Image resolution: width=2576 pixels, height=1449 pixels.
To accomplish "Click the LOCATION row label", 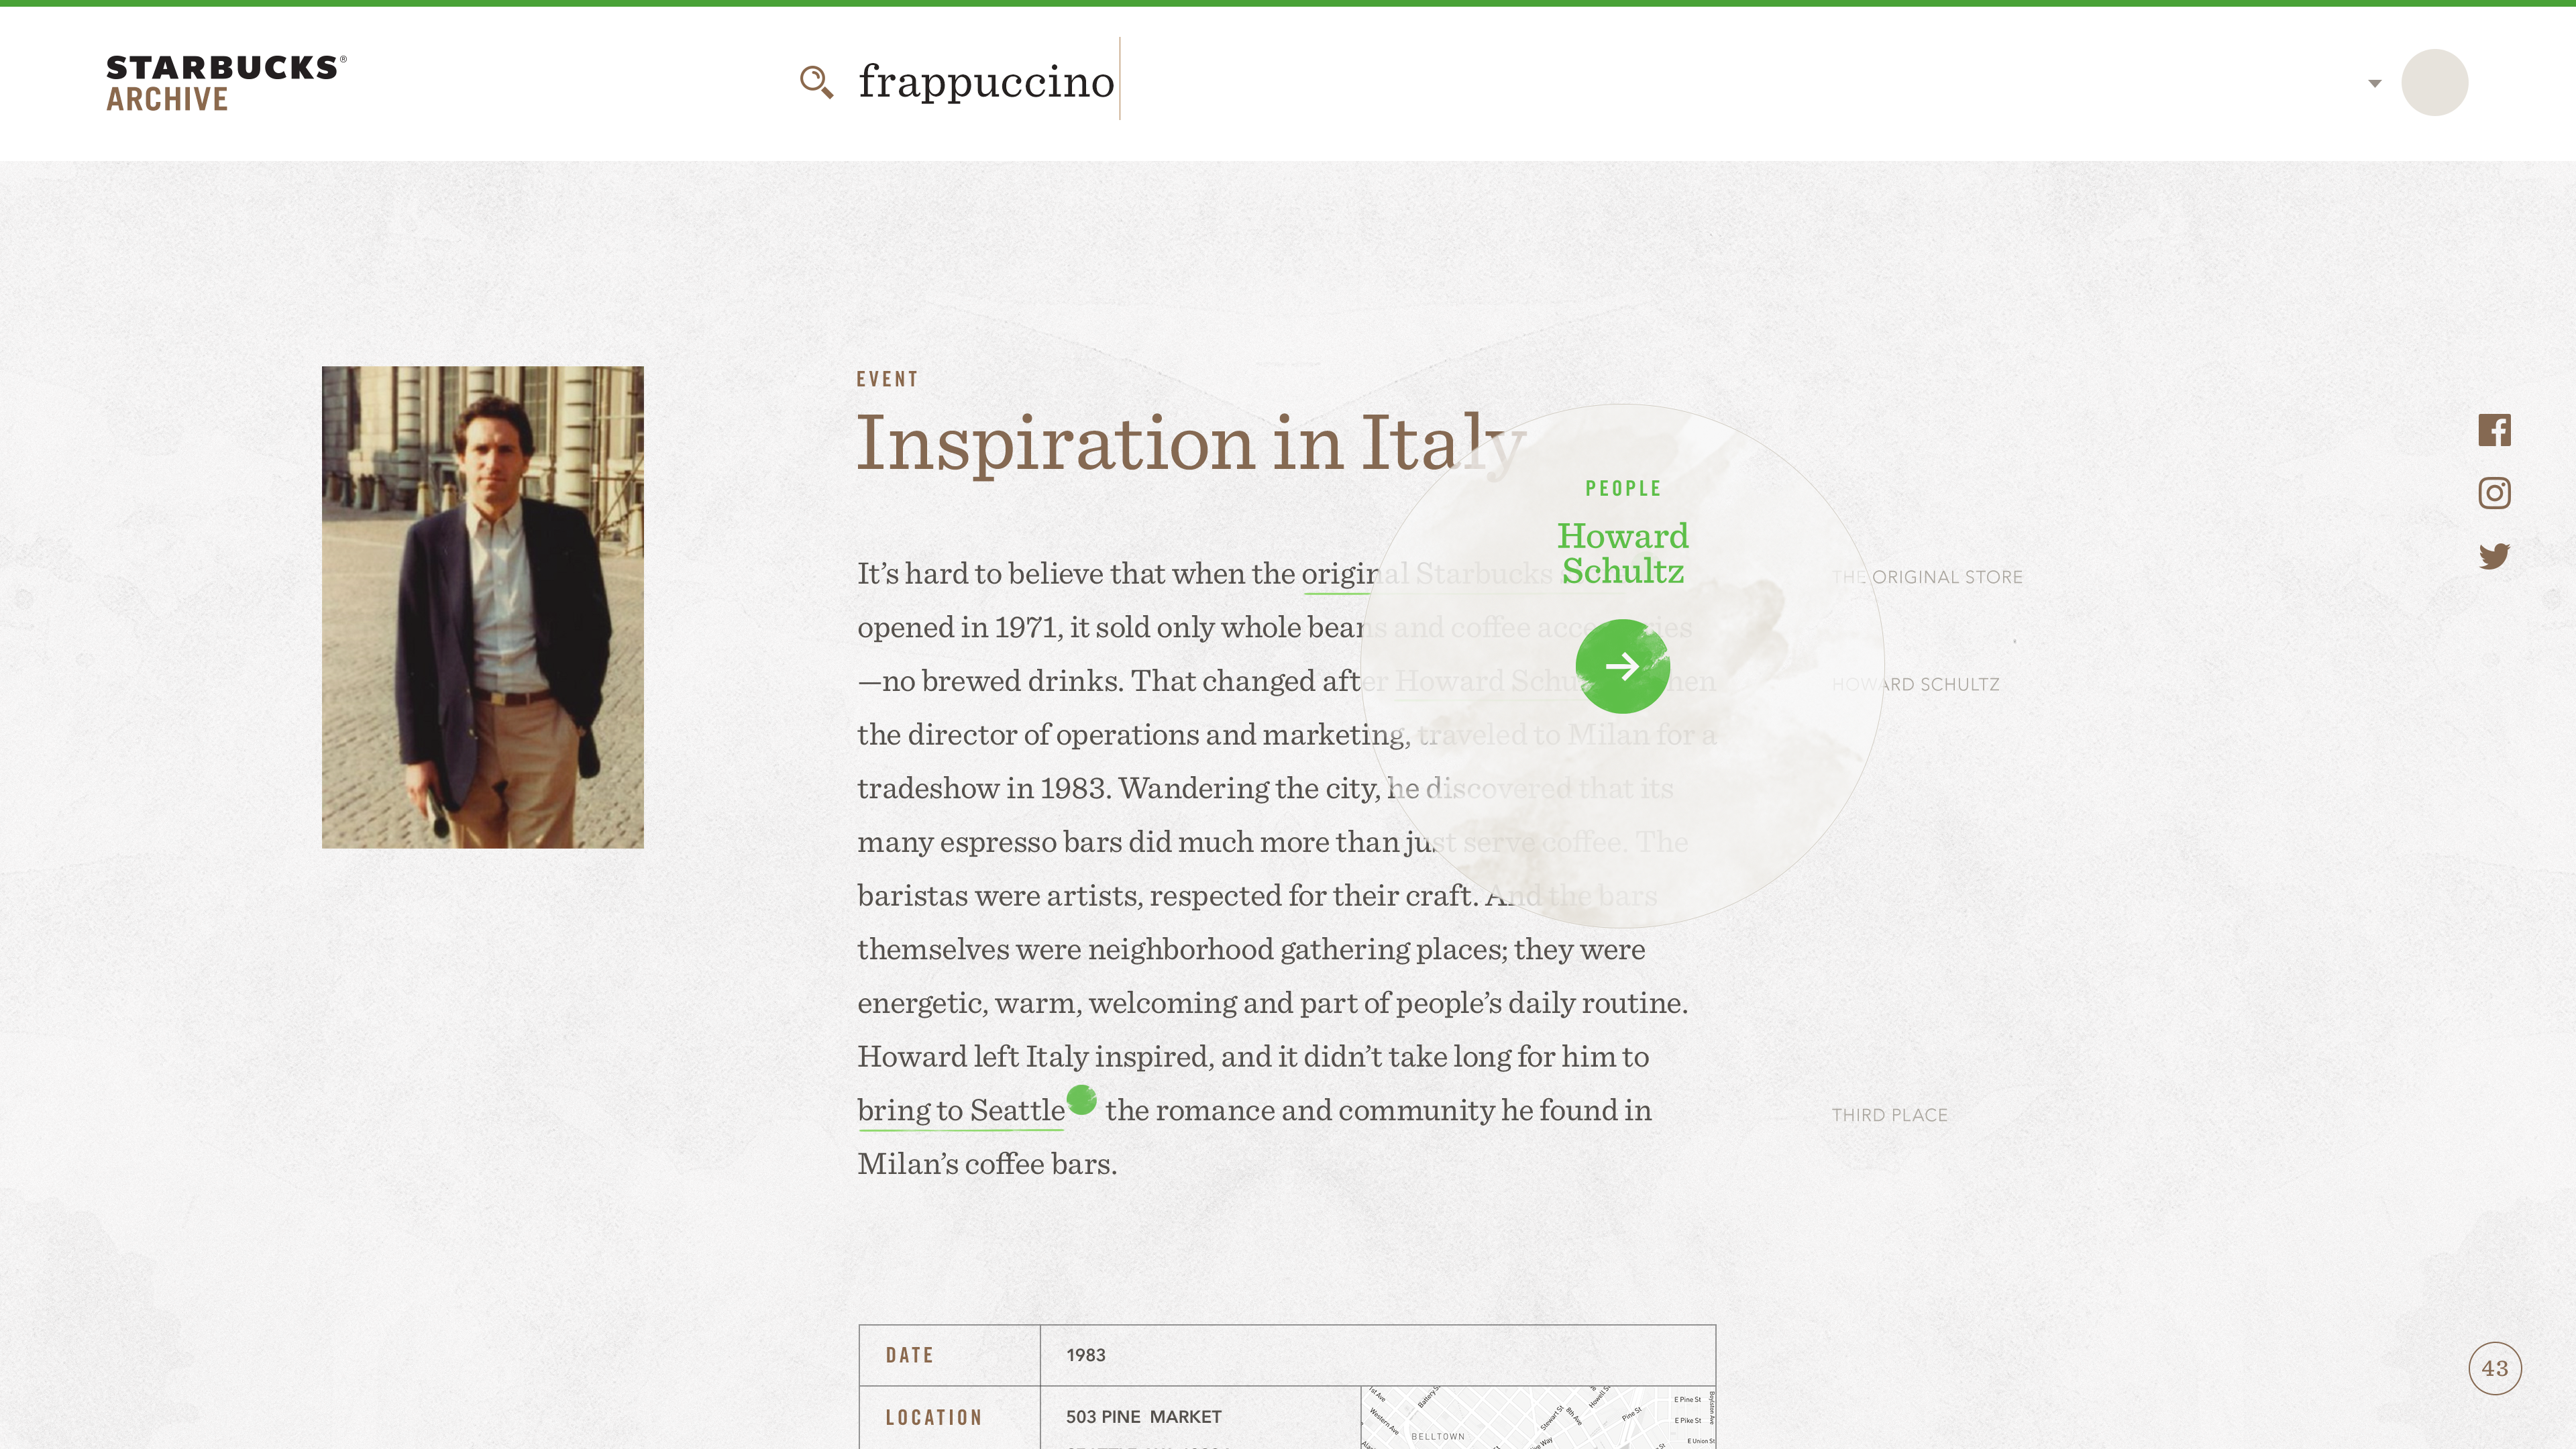I will tap(933, 1417).
